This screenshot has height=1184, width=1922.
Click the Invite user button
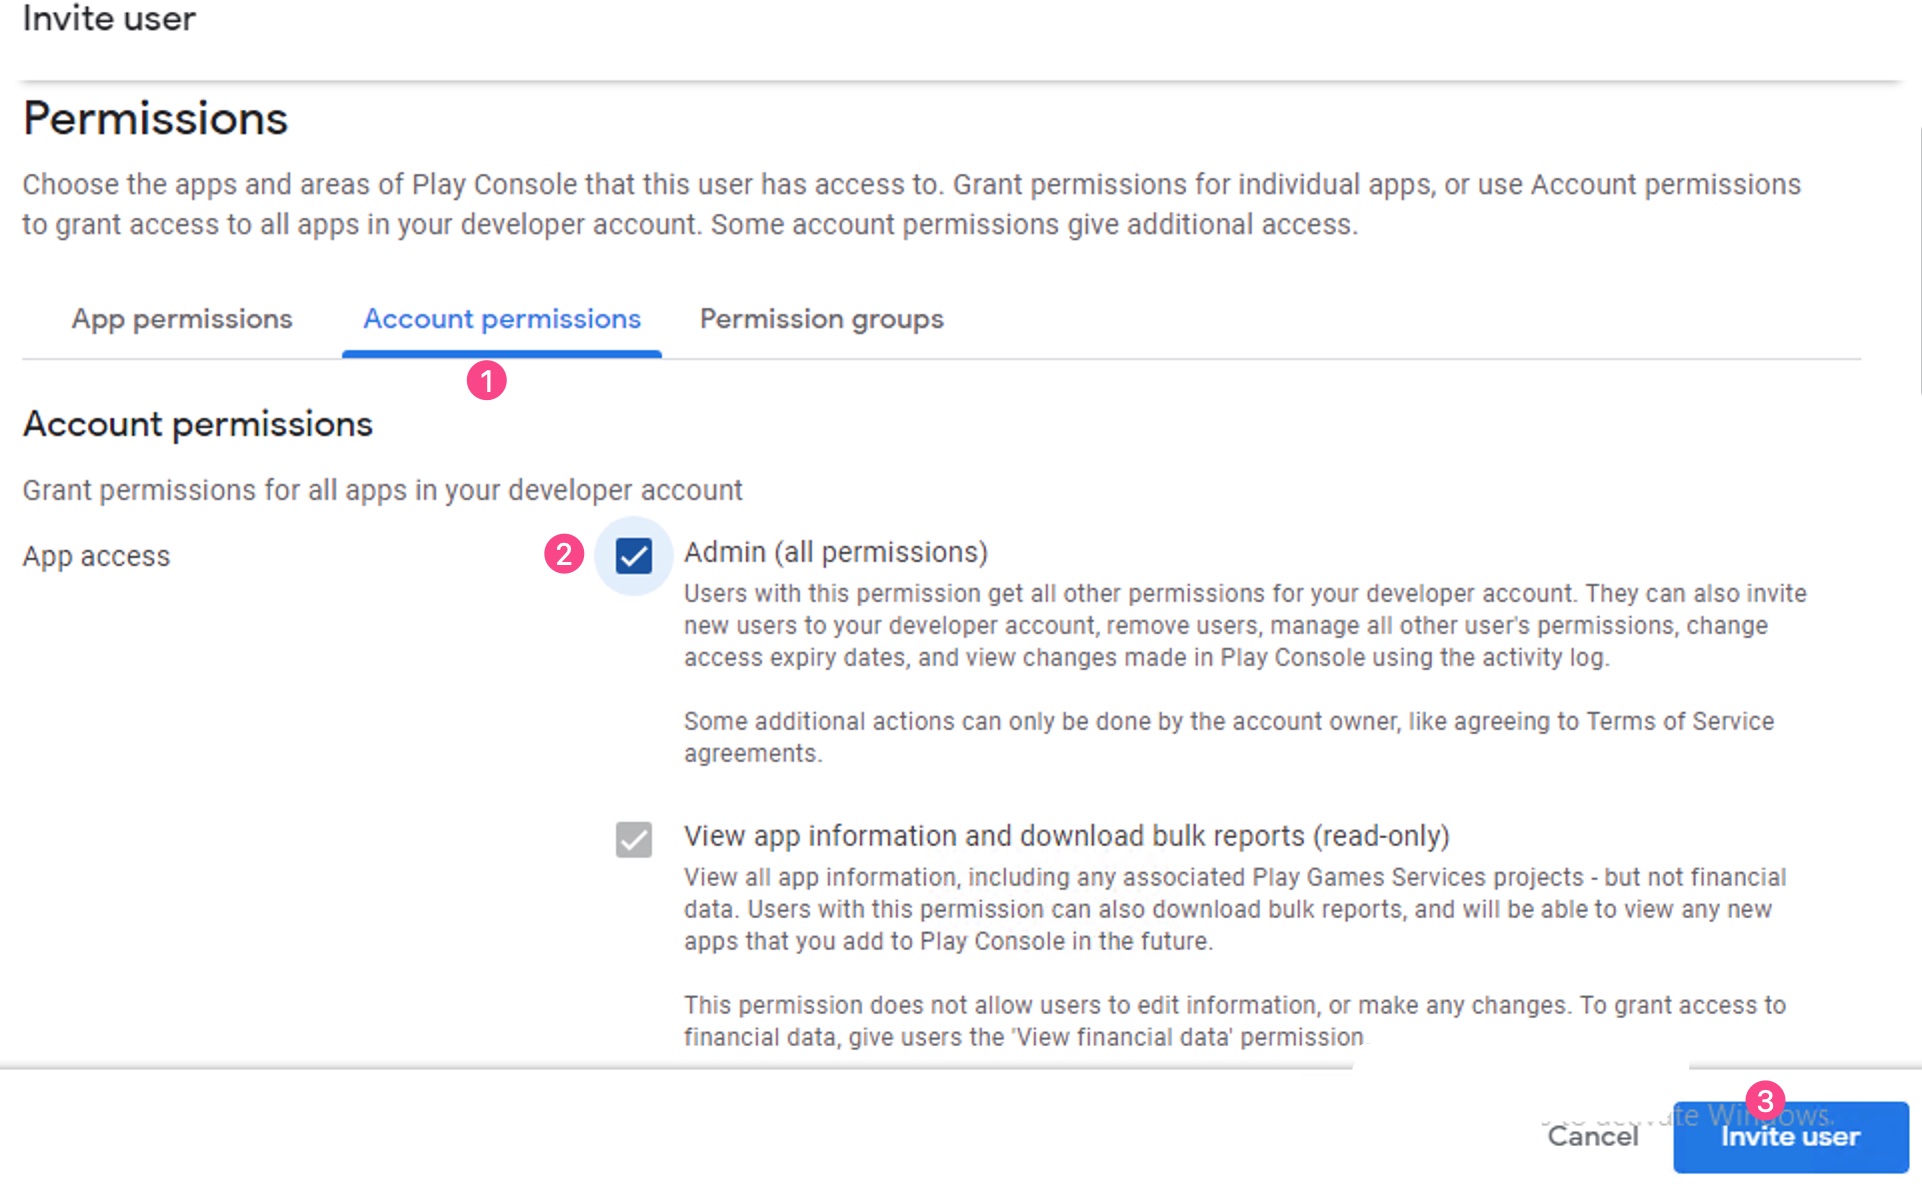point(1791,1136)
